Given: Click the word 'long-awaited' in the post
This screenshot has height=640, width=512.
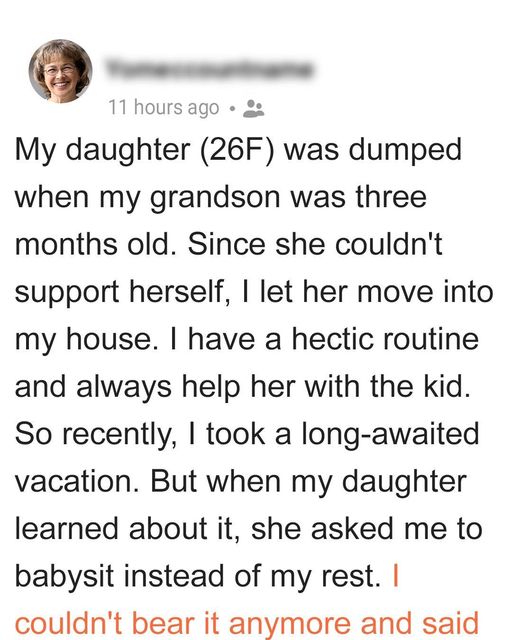Looking at the screenshot, I should point(390,435).
